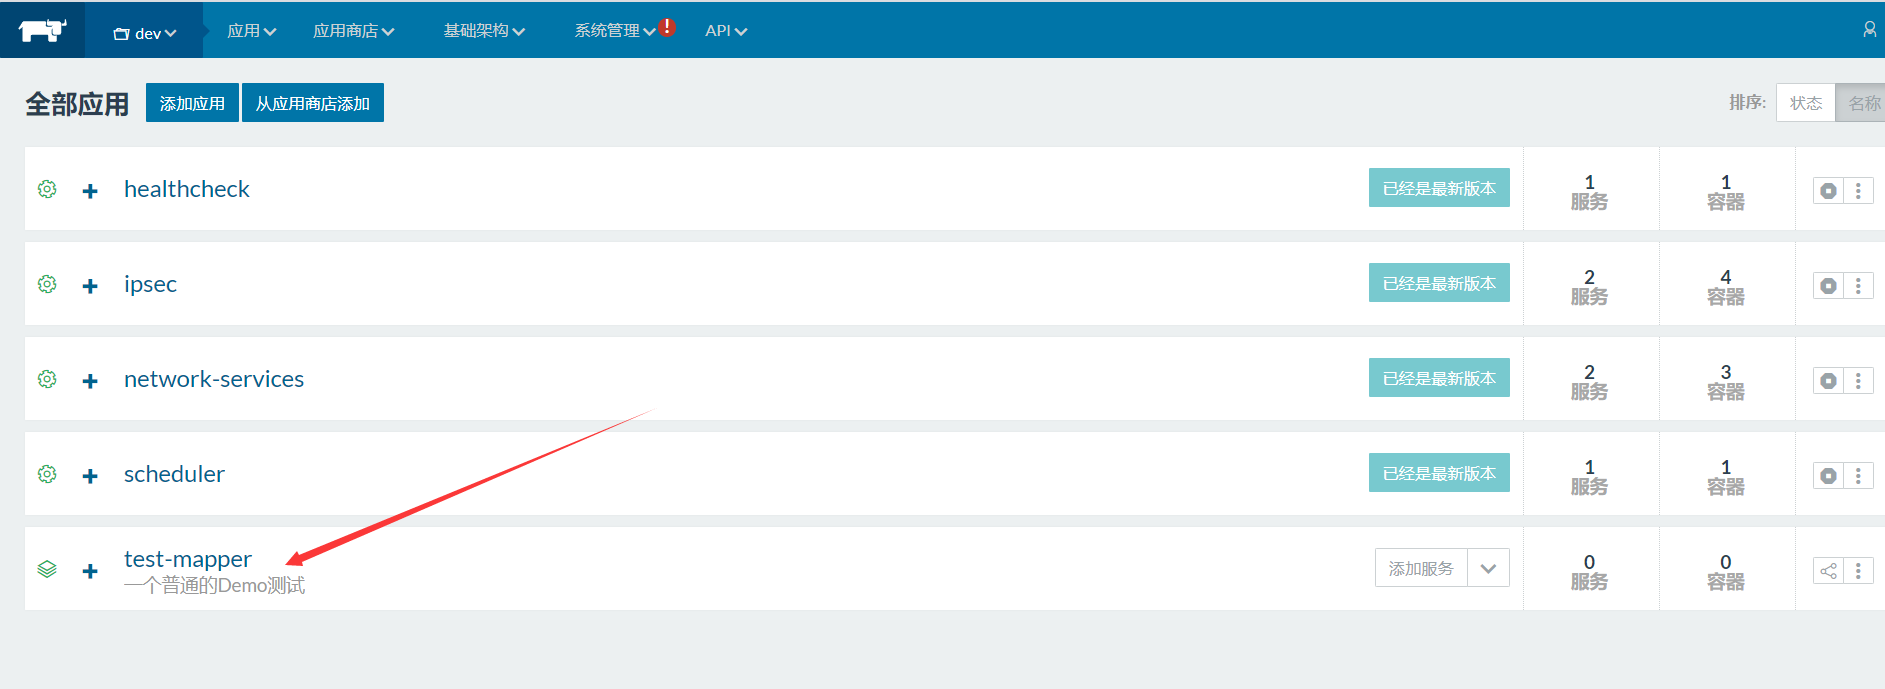The width and height of the screenshot is (1885, 689).
Task: Click the red alert icon beside 系统管理
Action: 667,28
